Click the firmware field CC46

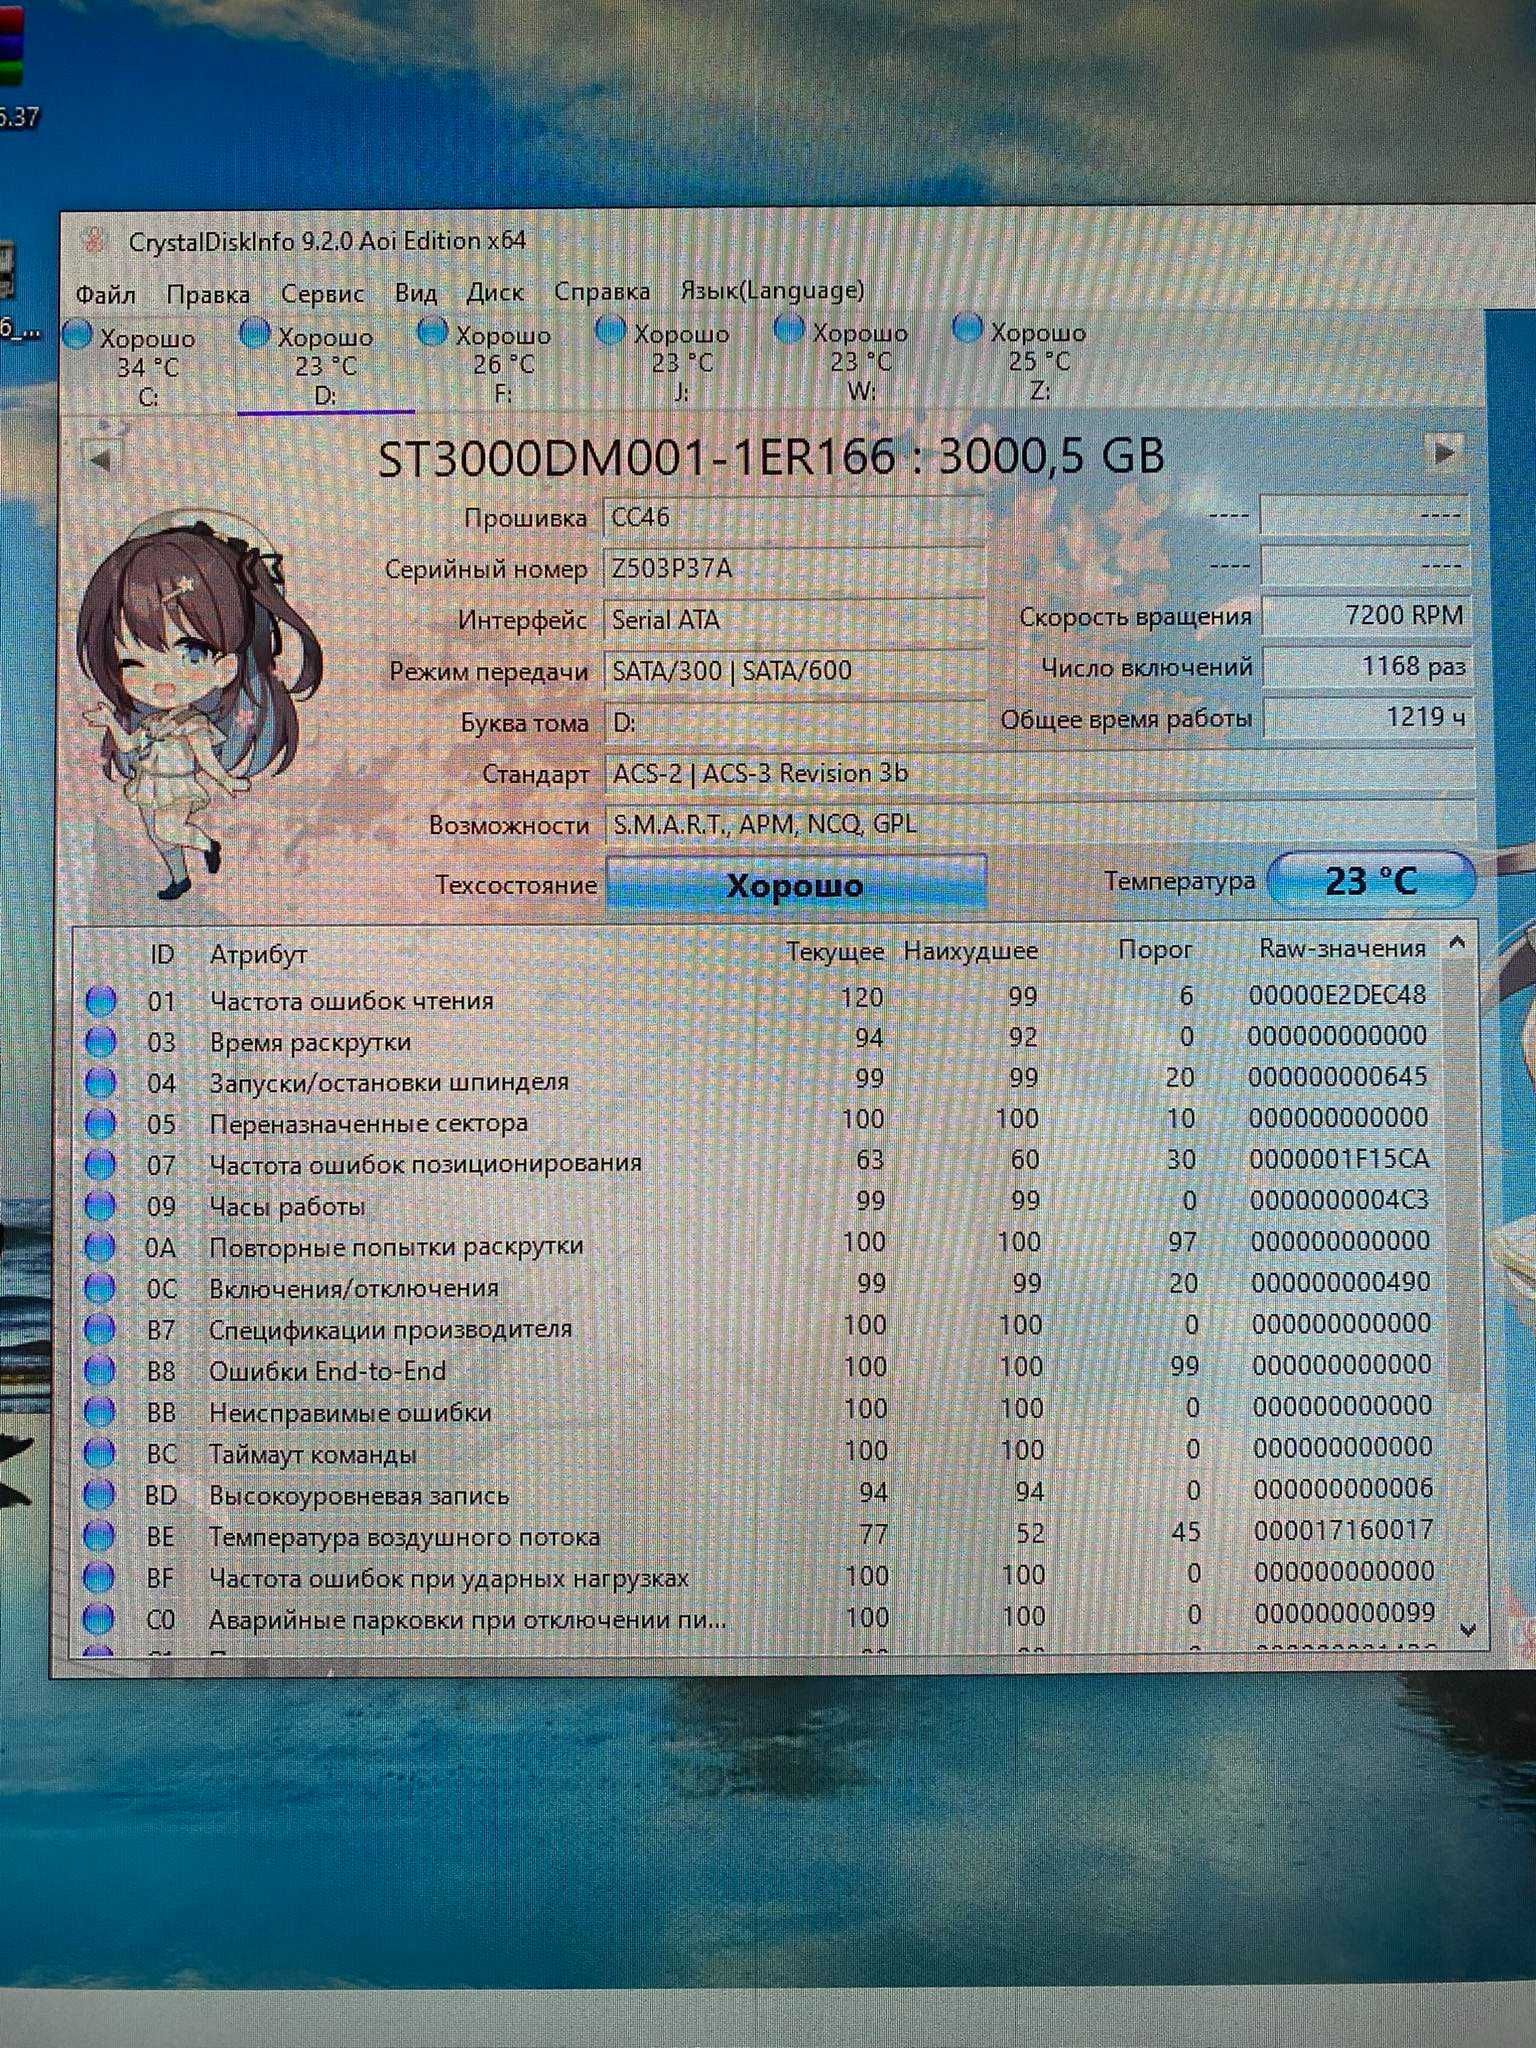794,518
